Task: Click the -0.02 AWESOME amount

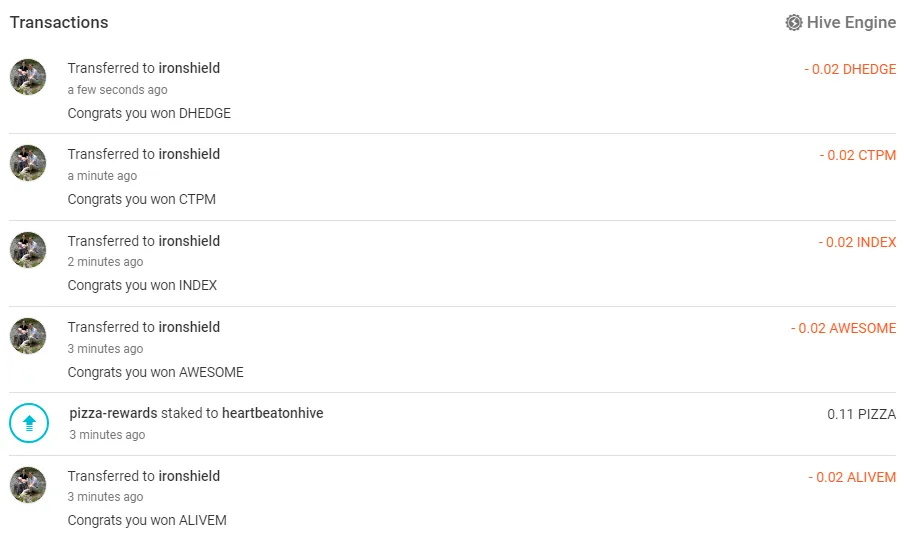Action: (843, 328)
